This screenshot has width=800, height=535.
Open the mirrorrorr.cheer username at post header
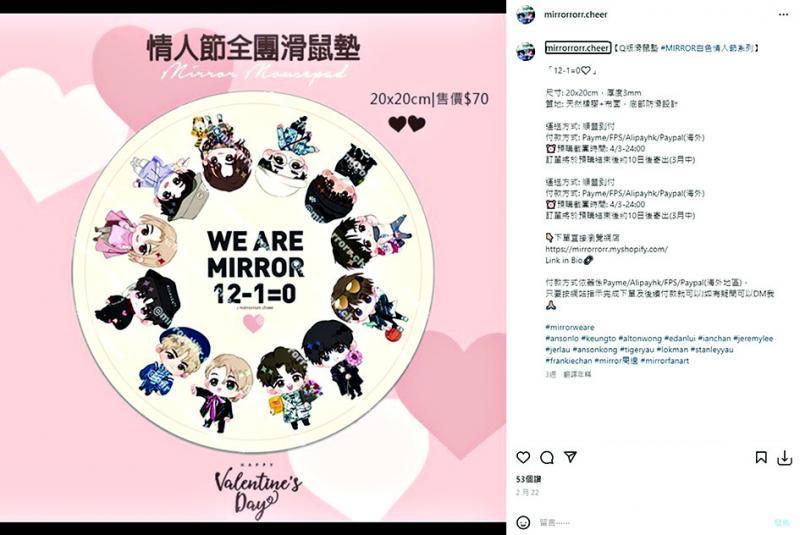pyautogui.click(x=576, y=15)
